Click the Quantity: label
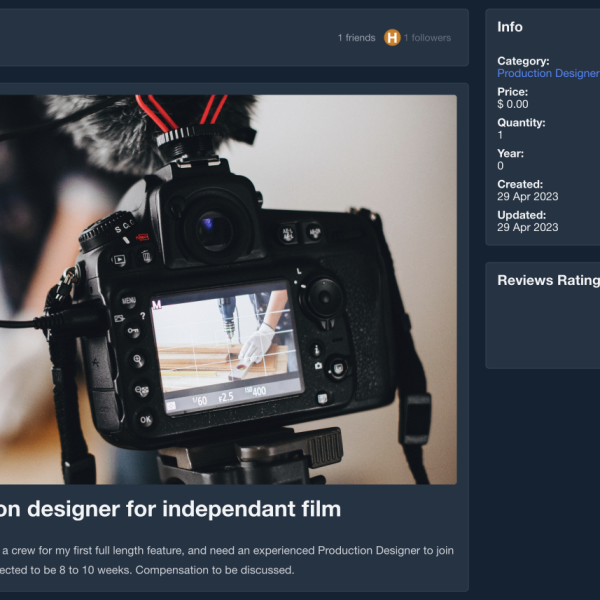Viewport: 600px width, 600px height. pyautogui.click(x=521, y=123)
